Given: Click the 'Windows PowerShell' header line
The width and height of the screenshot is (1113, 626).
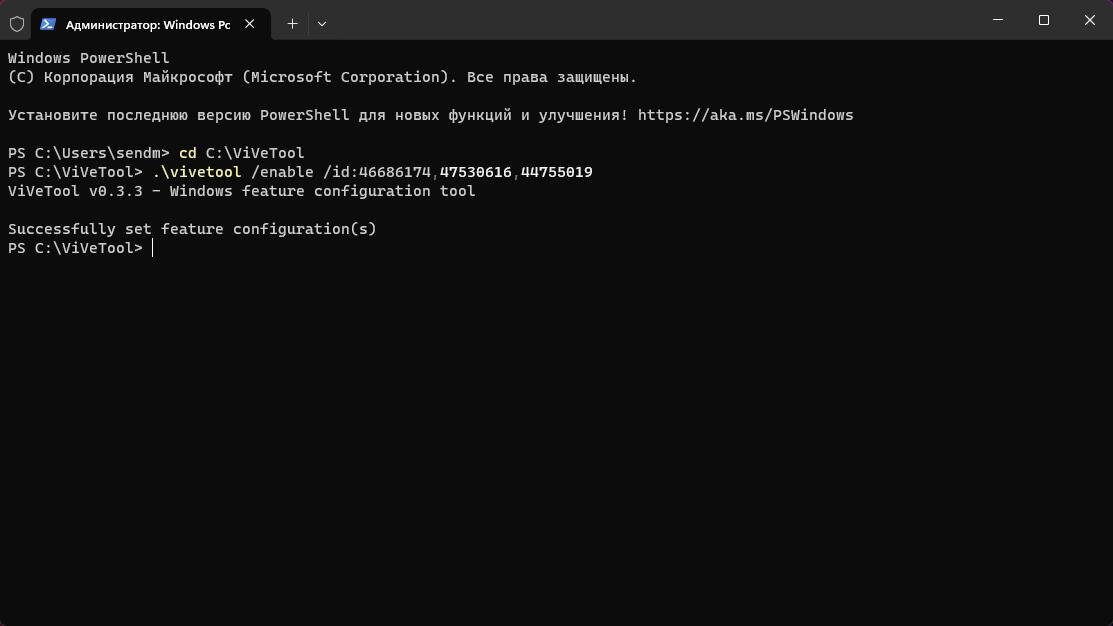Looking at the screenshot, I should [x=89, y=58].
